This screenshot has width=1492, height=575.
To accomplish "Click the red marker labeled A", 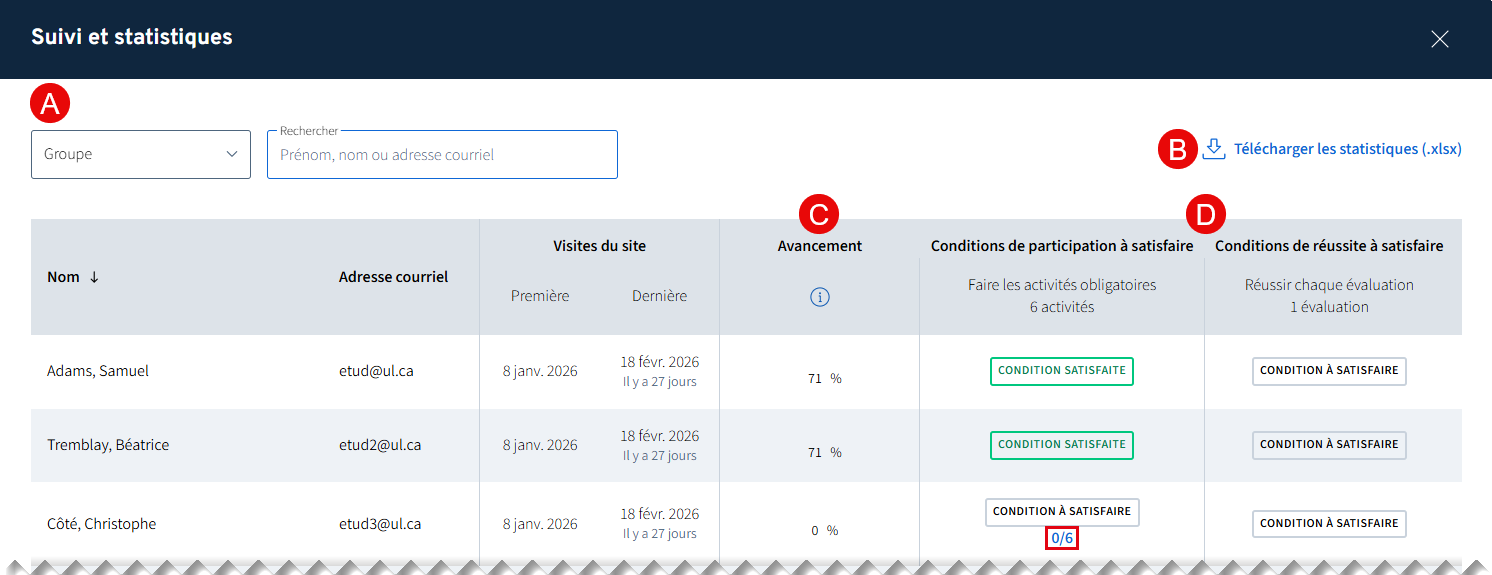I will tap(51, 103).
